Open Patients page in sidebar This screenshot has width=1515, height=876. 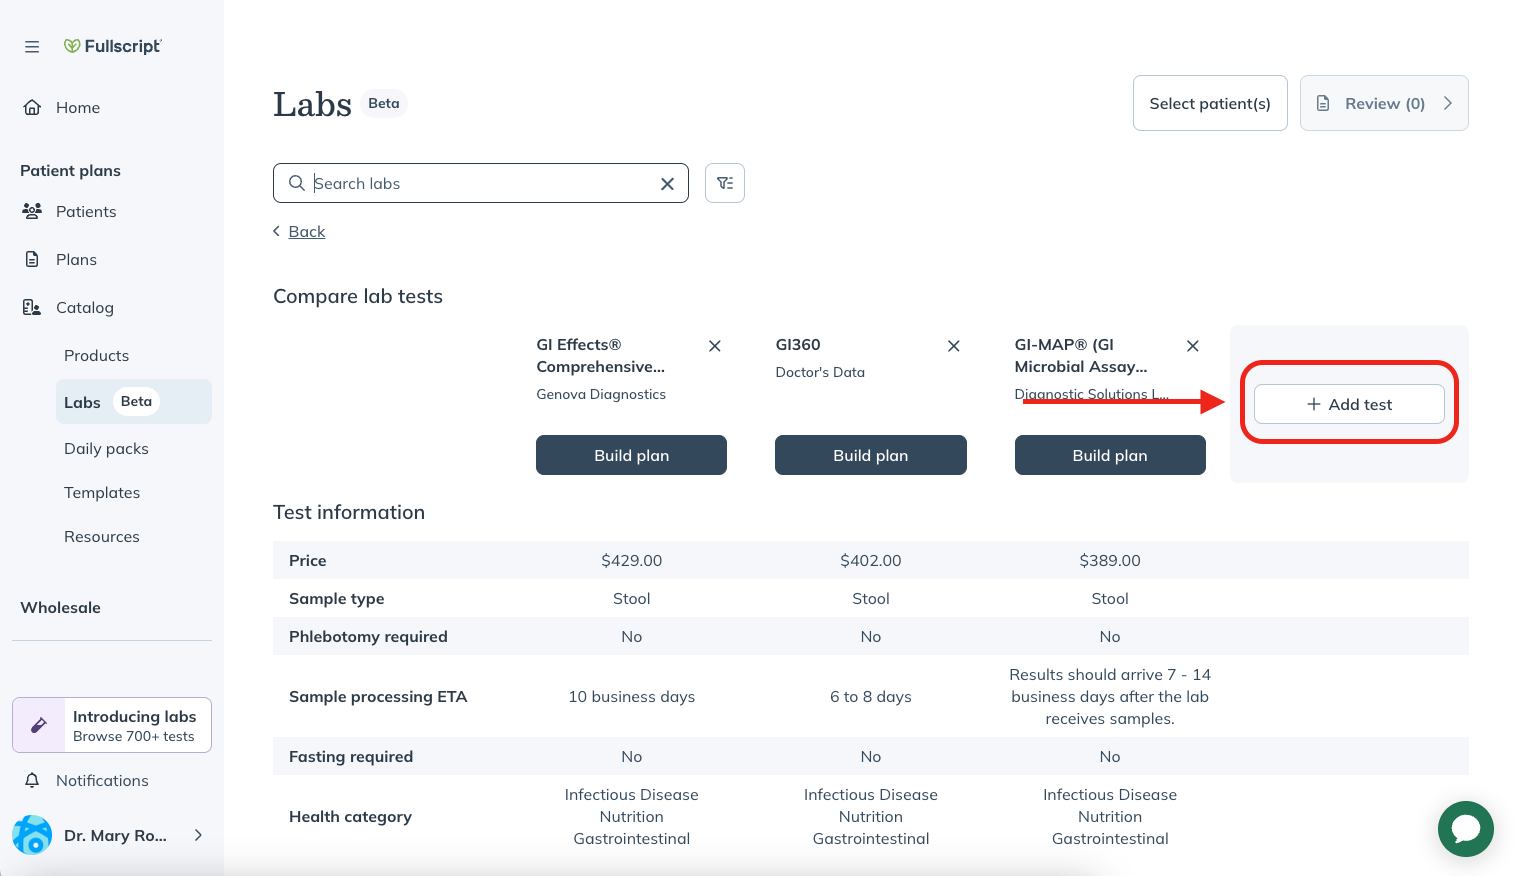86,211
